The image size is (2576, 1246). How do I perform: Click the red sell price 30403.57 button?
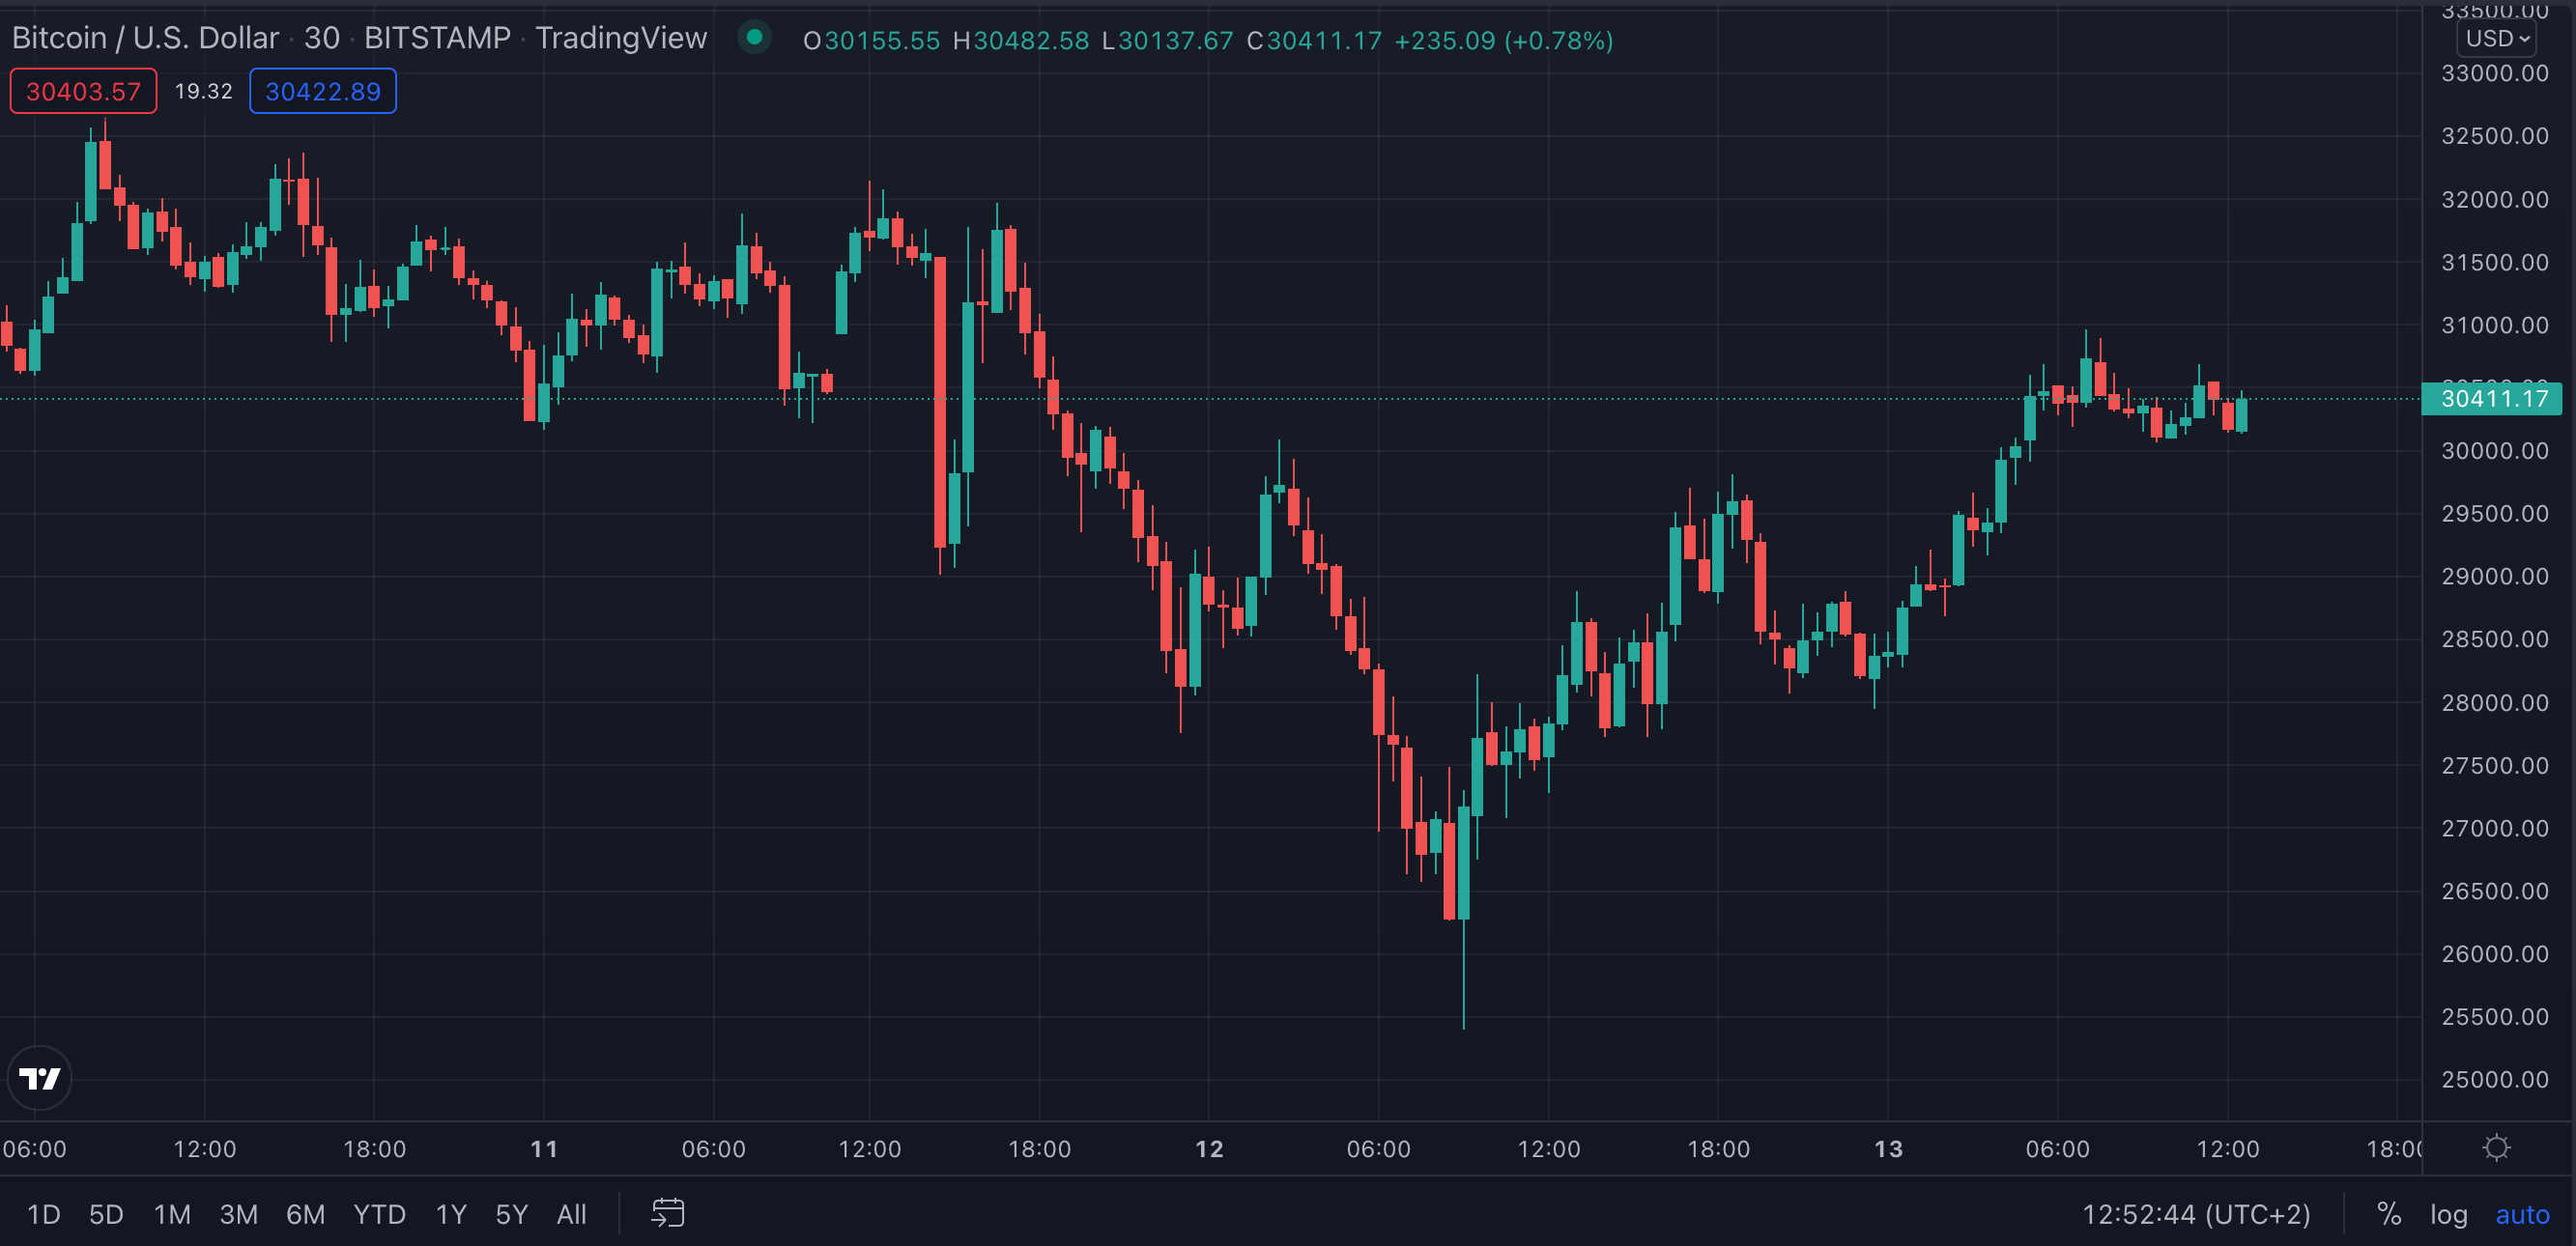[x=83, y=91]
